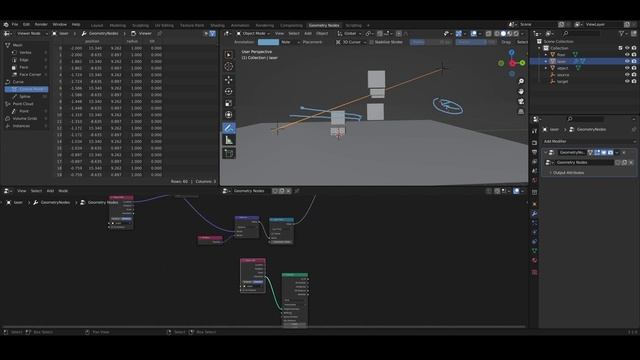Switch perspective/orthographic grid icon in viewport
The image size is (640, 360).
[x=521, y=111]
